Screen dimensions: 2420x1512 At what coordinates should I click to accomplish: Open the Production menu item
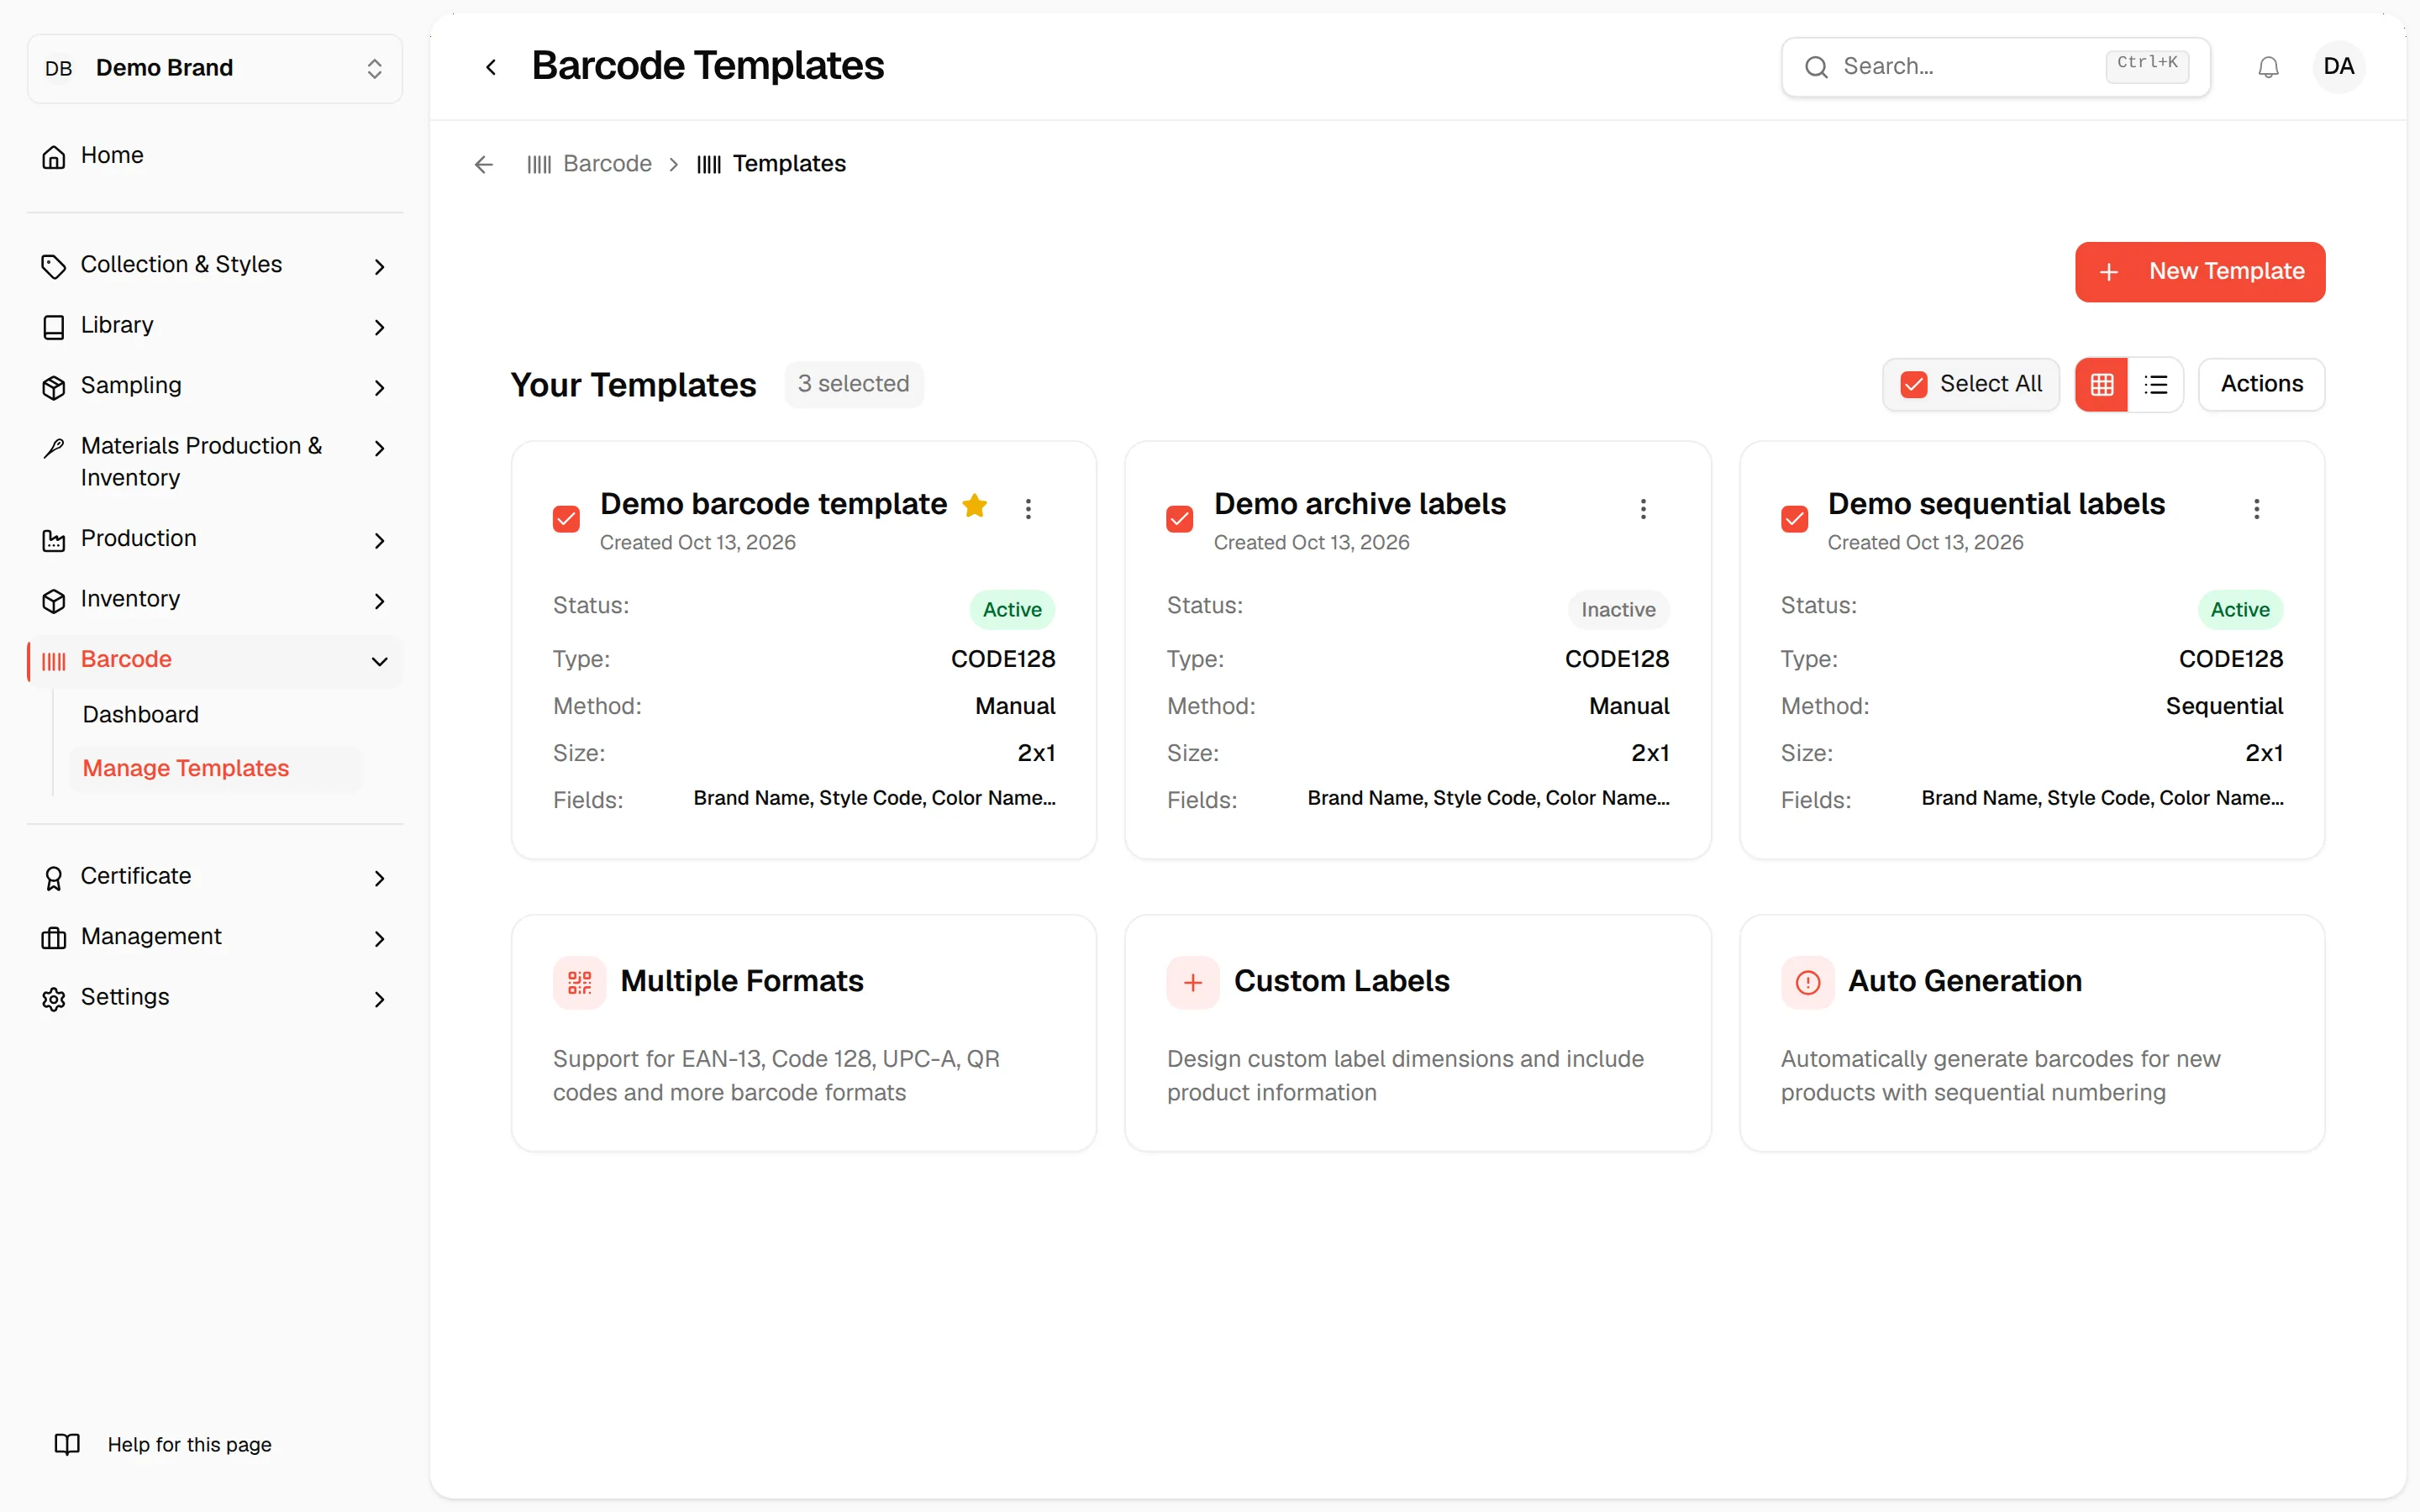(215, 539)
